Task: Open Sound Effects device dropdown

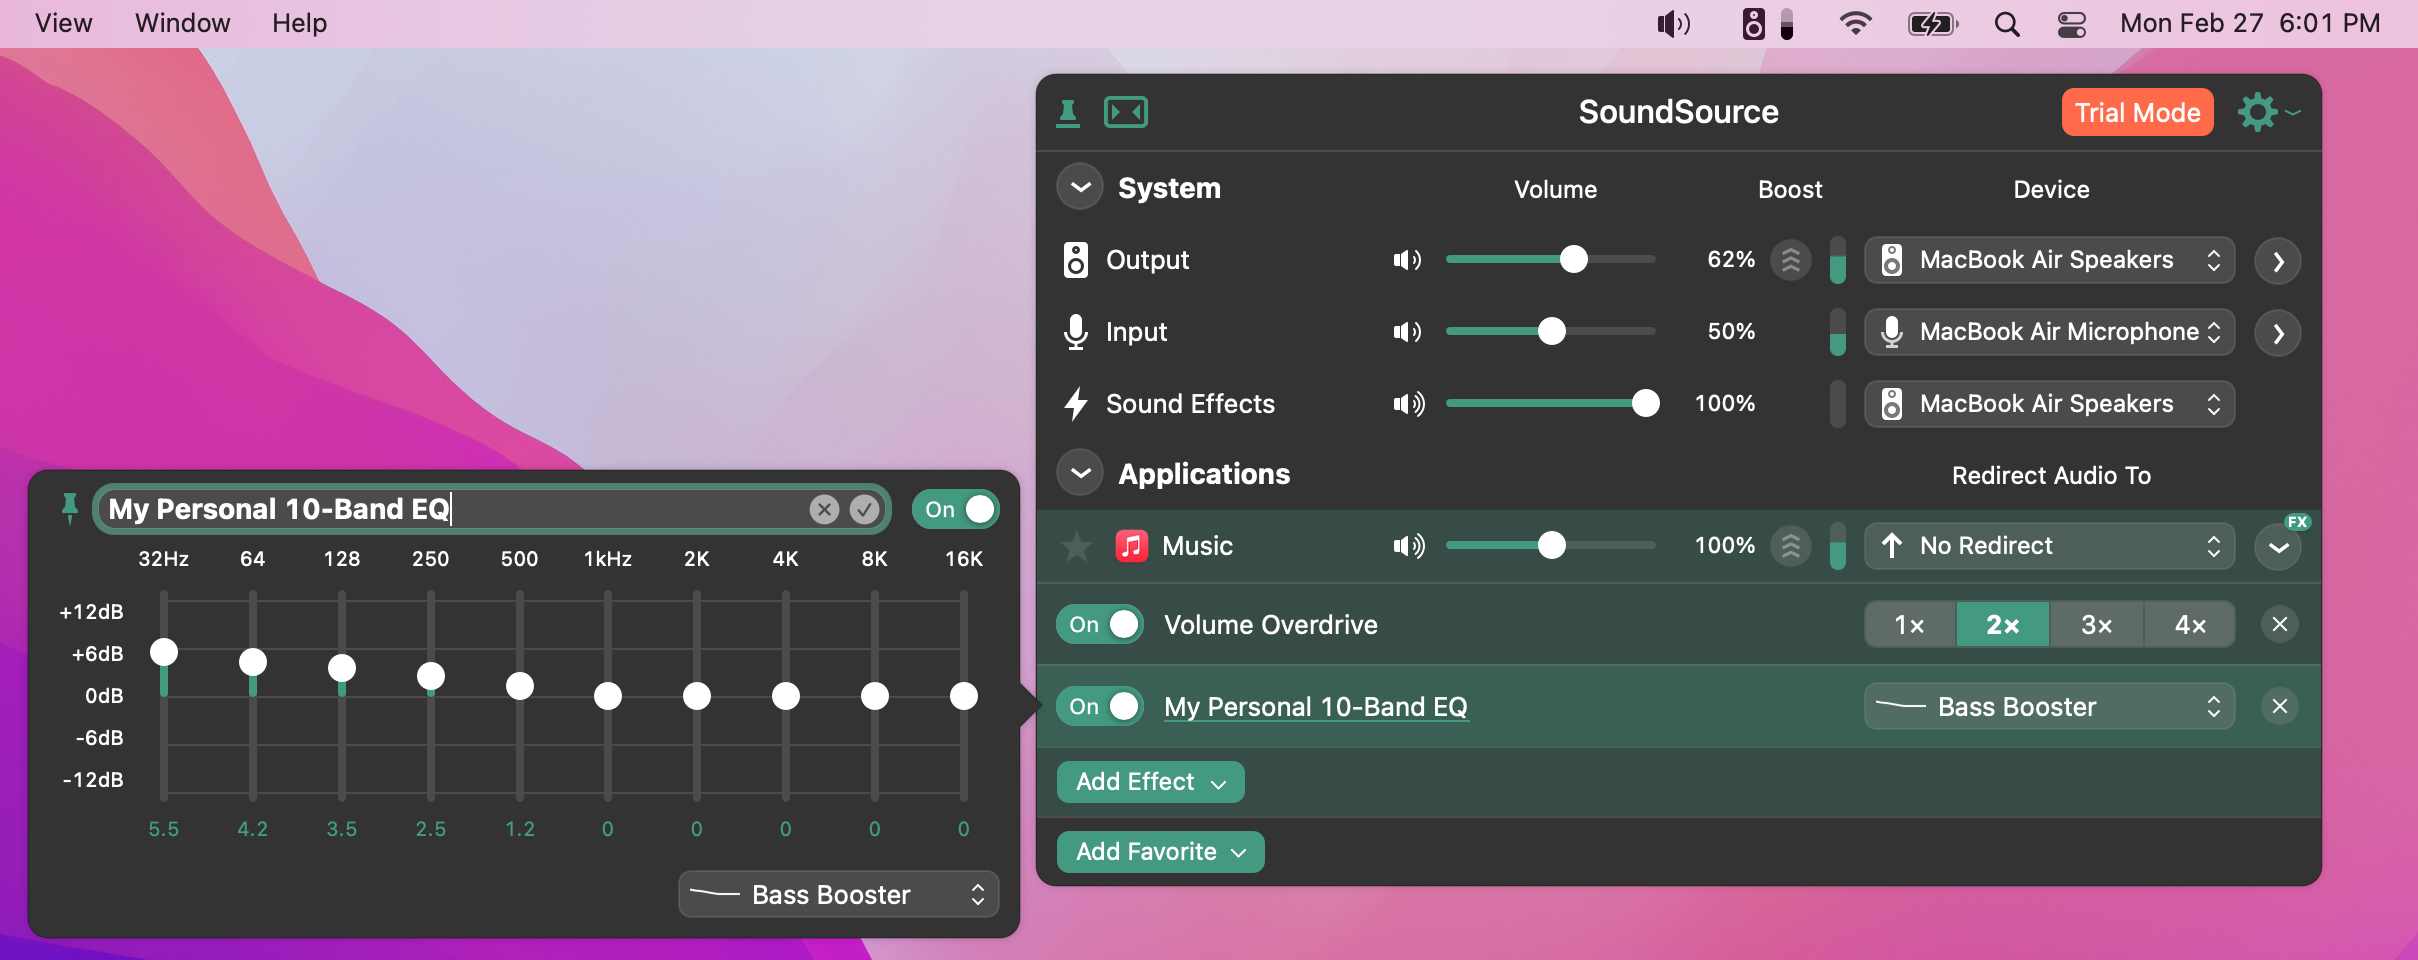Action: pos(2049,404)
